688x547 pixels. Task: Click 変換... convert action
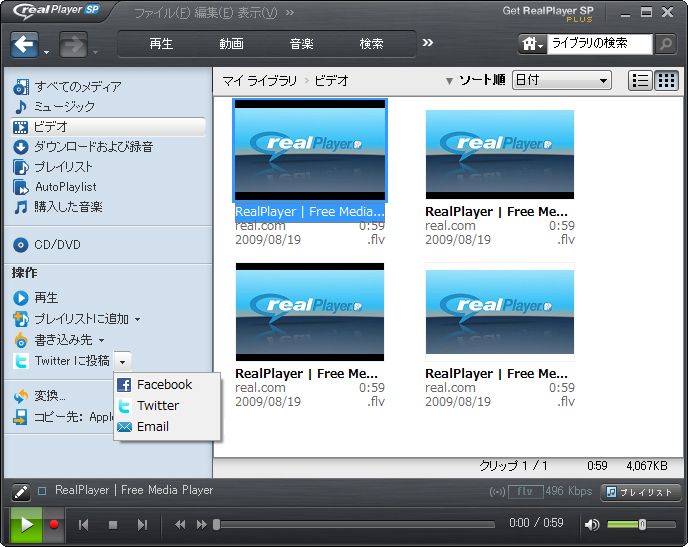39,396
